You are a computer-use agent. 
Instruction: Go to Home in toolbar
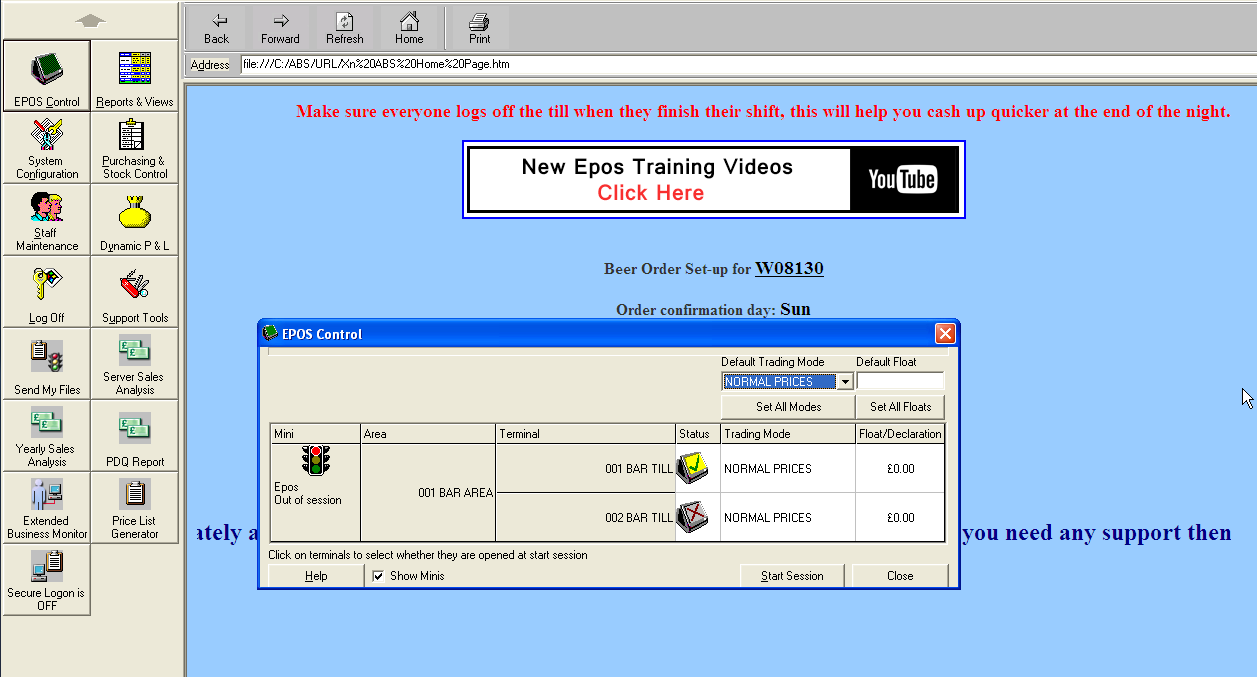409,28
